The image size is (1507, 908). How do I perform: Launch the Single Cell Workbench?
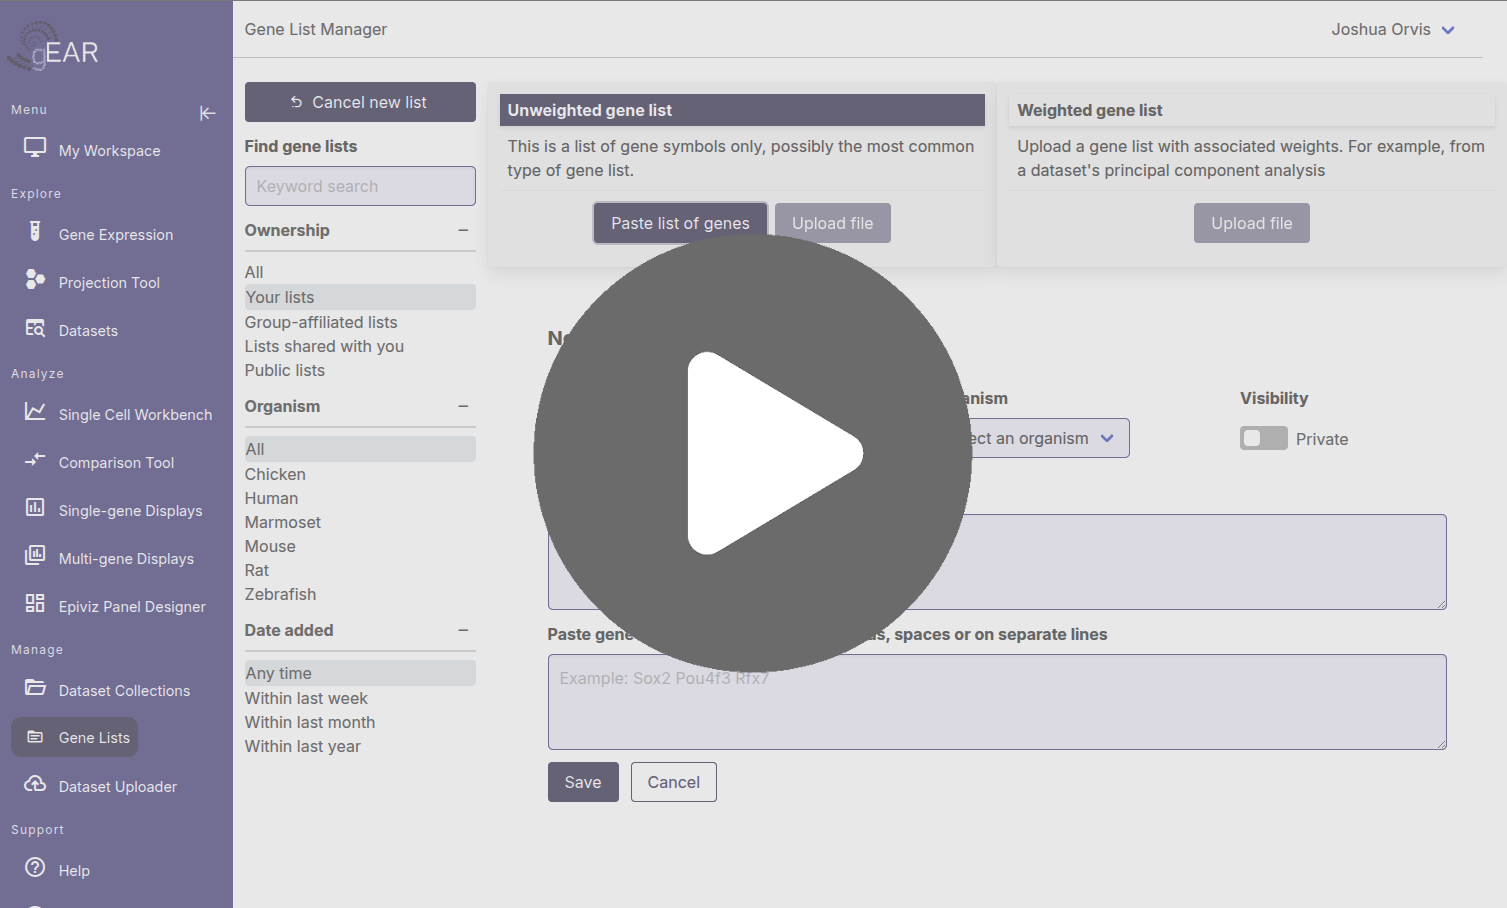tap(135, 414)
